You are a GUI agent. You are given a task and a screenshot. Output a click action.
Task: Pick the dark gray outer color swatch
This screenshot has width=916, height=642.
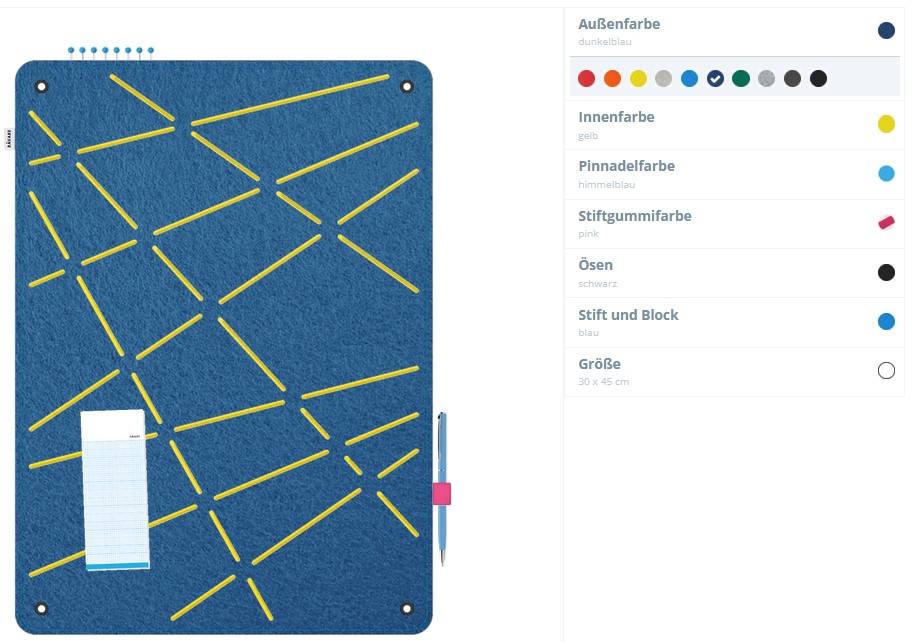792,78
